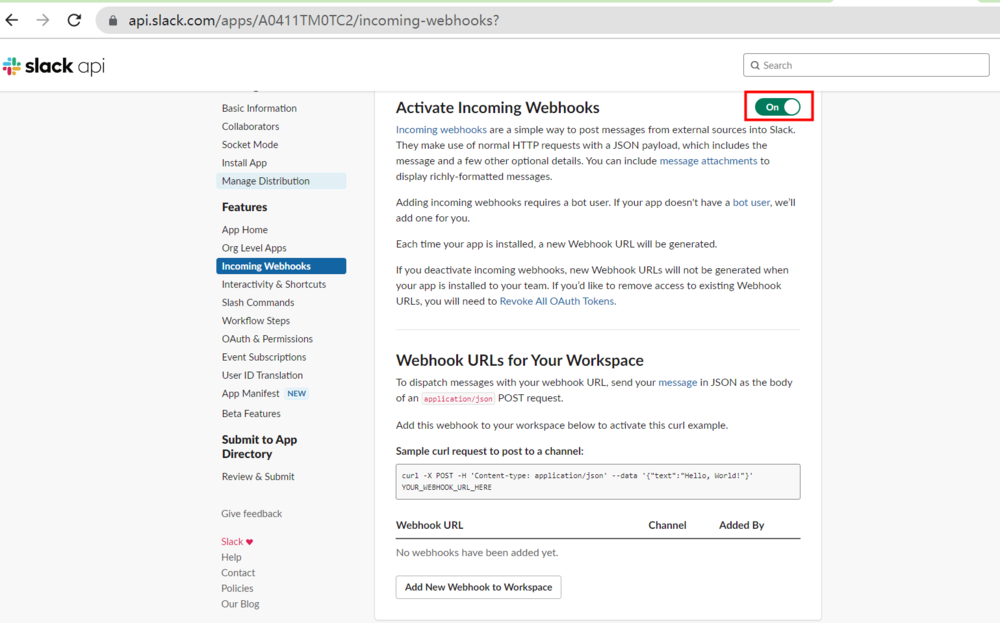Follow the message link in webhook section
Screen dimensions: 1000x623
pos(677,382)
